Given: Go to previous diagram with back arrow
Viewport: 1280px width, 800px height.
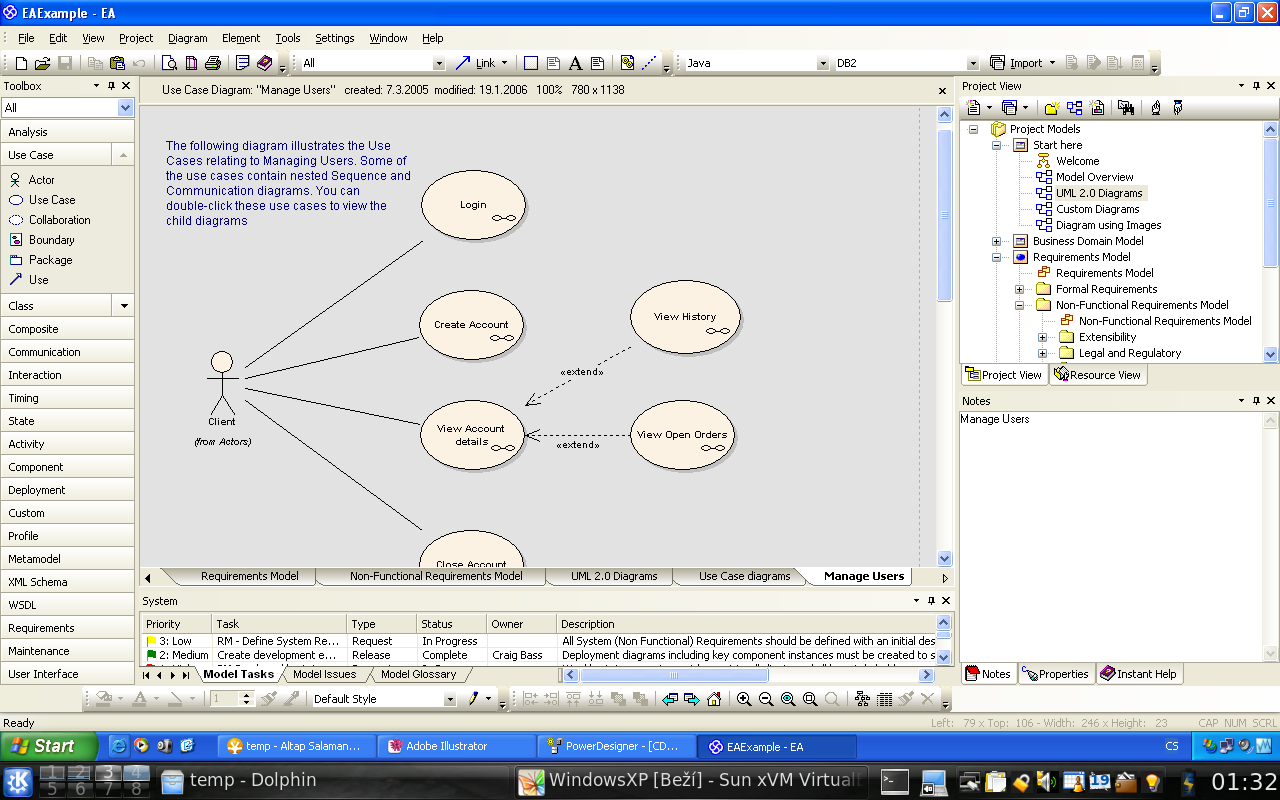Looking at the screenshot, I should (x=670, y=699).
